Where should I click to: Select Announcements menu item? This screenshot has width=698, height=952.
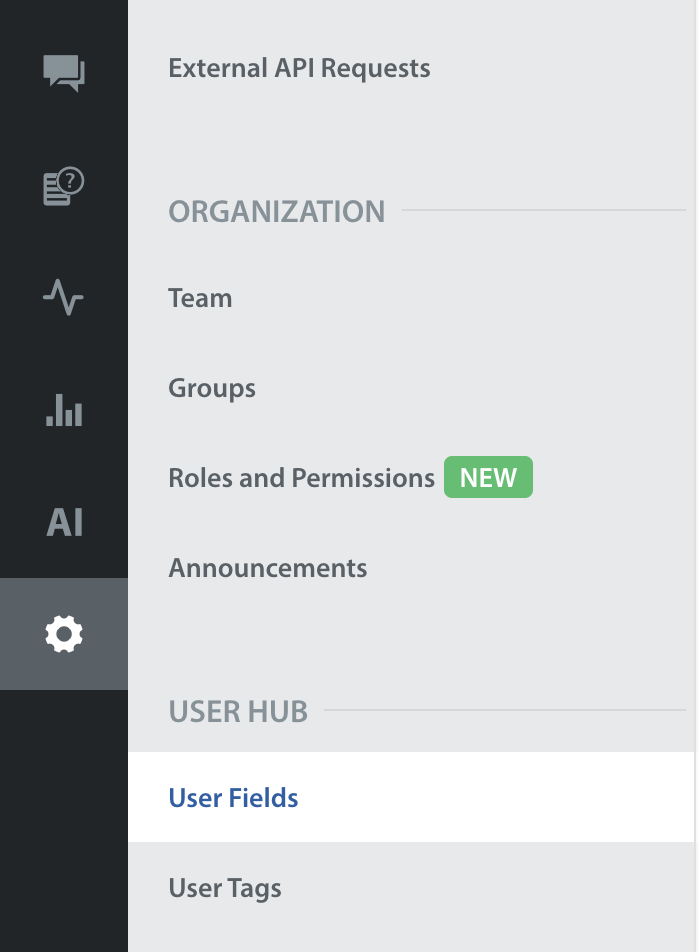[x=268, y=568]
